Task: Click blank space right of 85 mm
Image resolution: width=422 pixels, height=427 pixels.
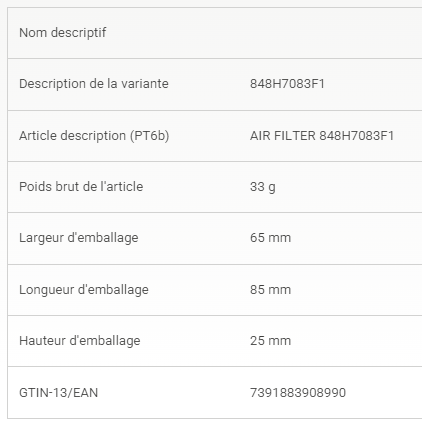Action: click(x=356, y=290)
